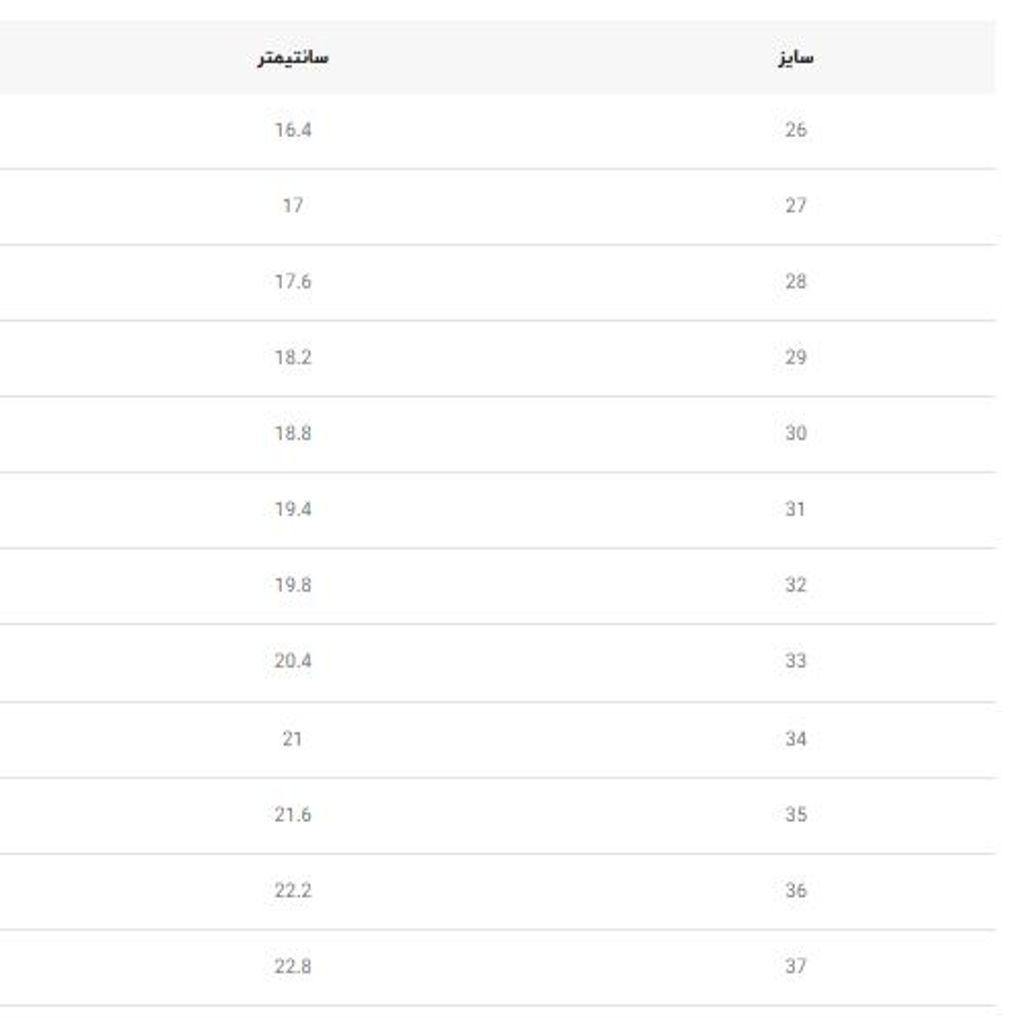Select the 19.8 centimeter cell

point(293,586)
